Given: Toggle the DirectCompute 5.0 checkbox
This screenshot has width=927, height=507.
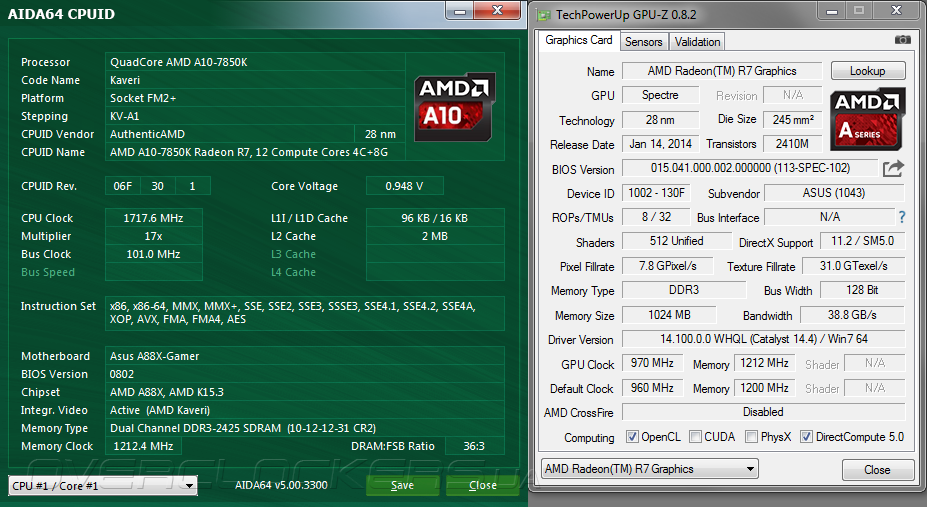Looking at the screenshot, I should [806, 437].
